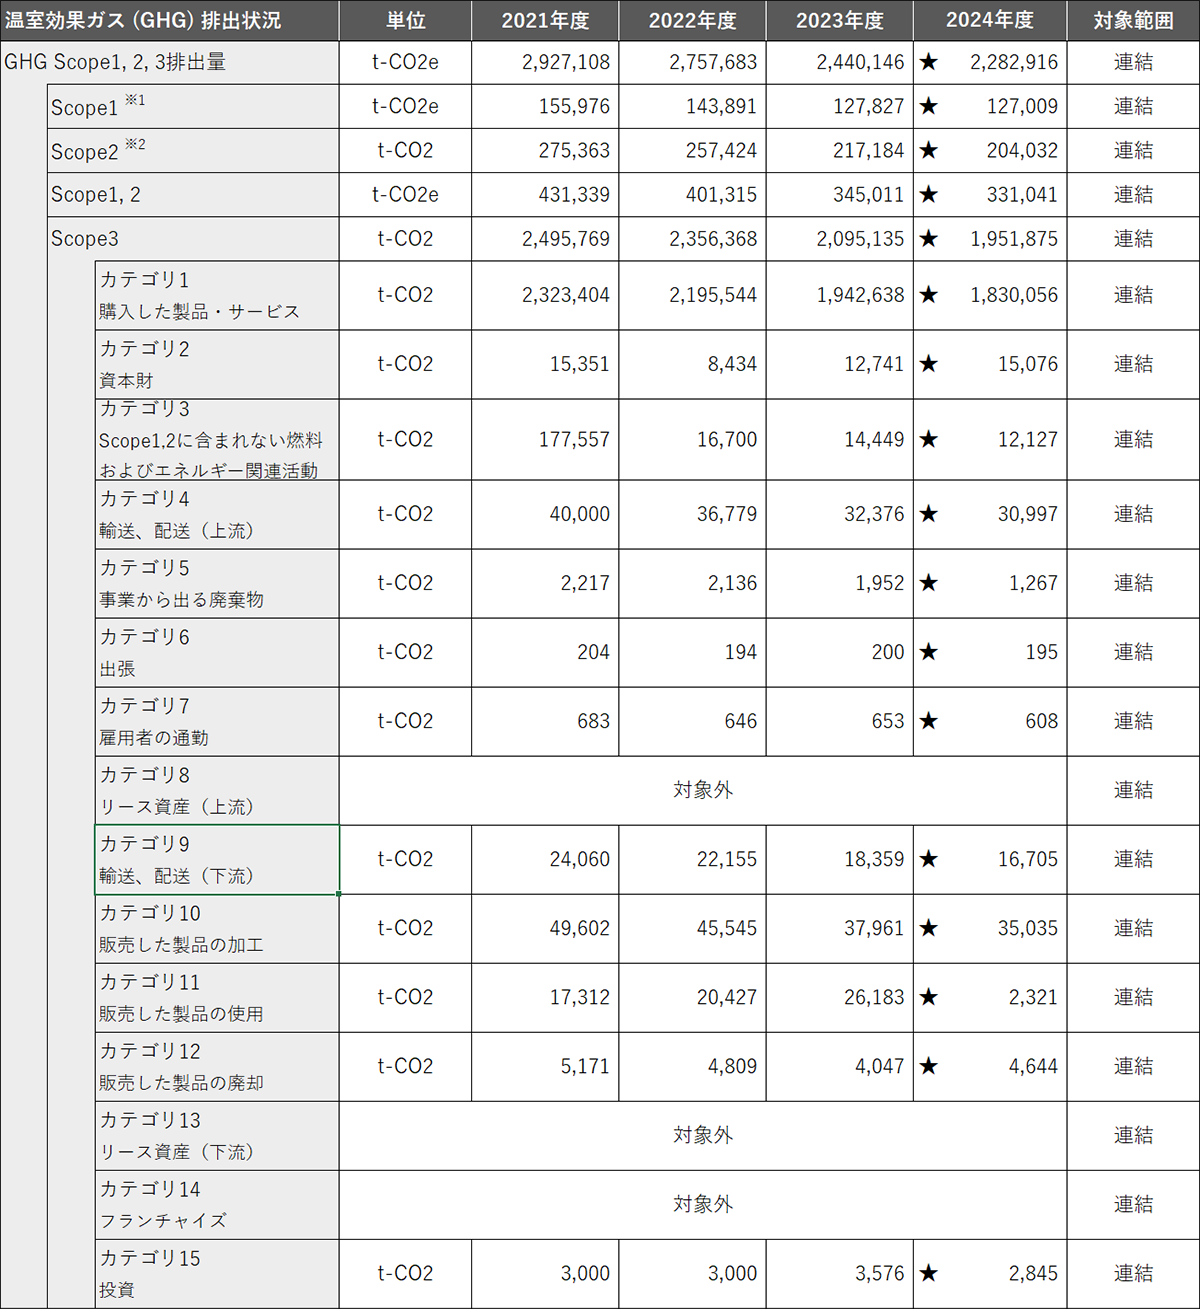This screenshot has width=1200, height=1309.
Task: Click the value 1,951,875
Action: coord(1014,239)
